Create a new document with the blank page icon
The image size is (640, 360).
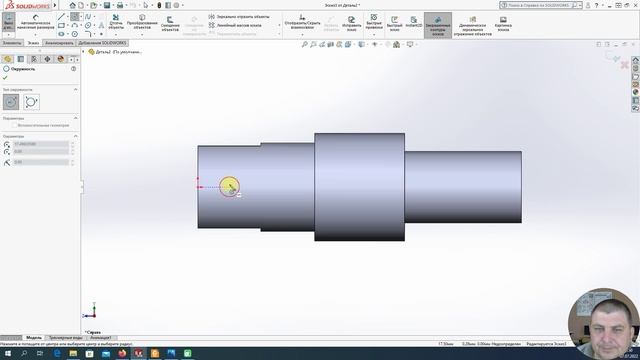pyautogui.click(x=81, y=5)
